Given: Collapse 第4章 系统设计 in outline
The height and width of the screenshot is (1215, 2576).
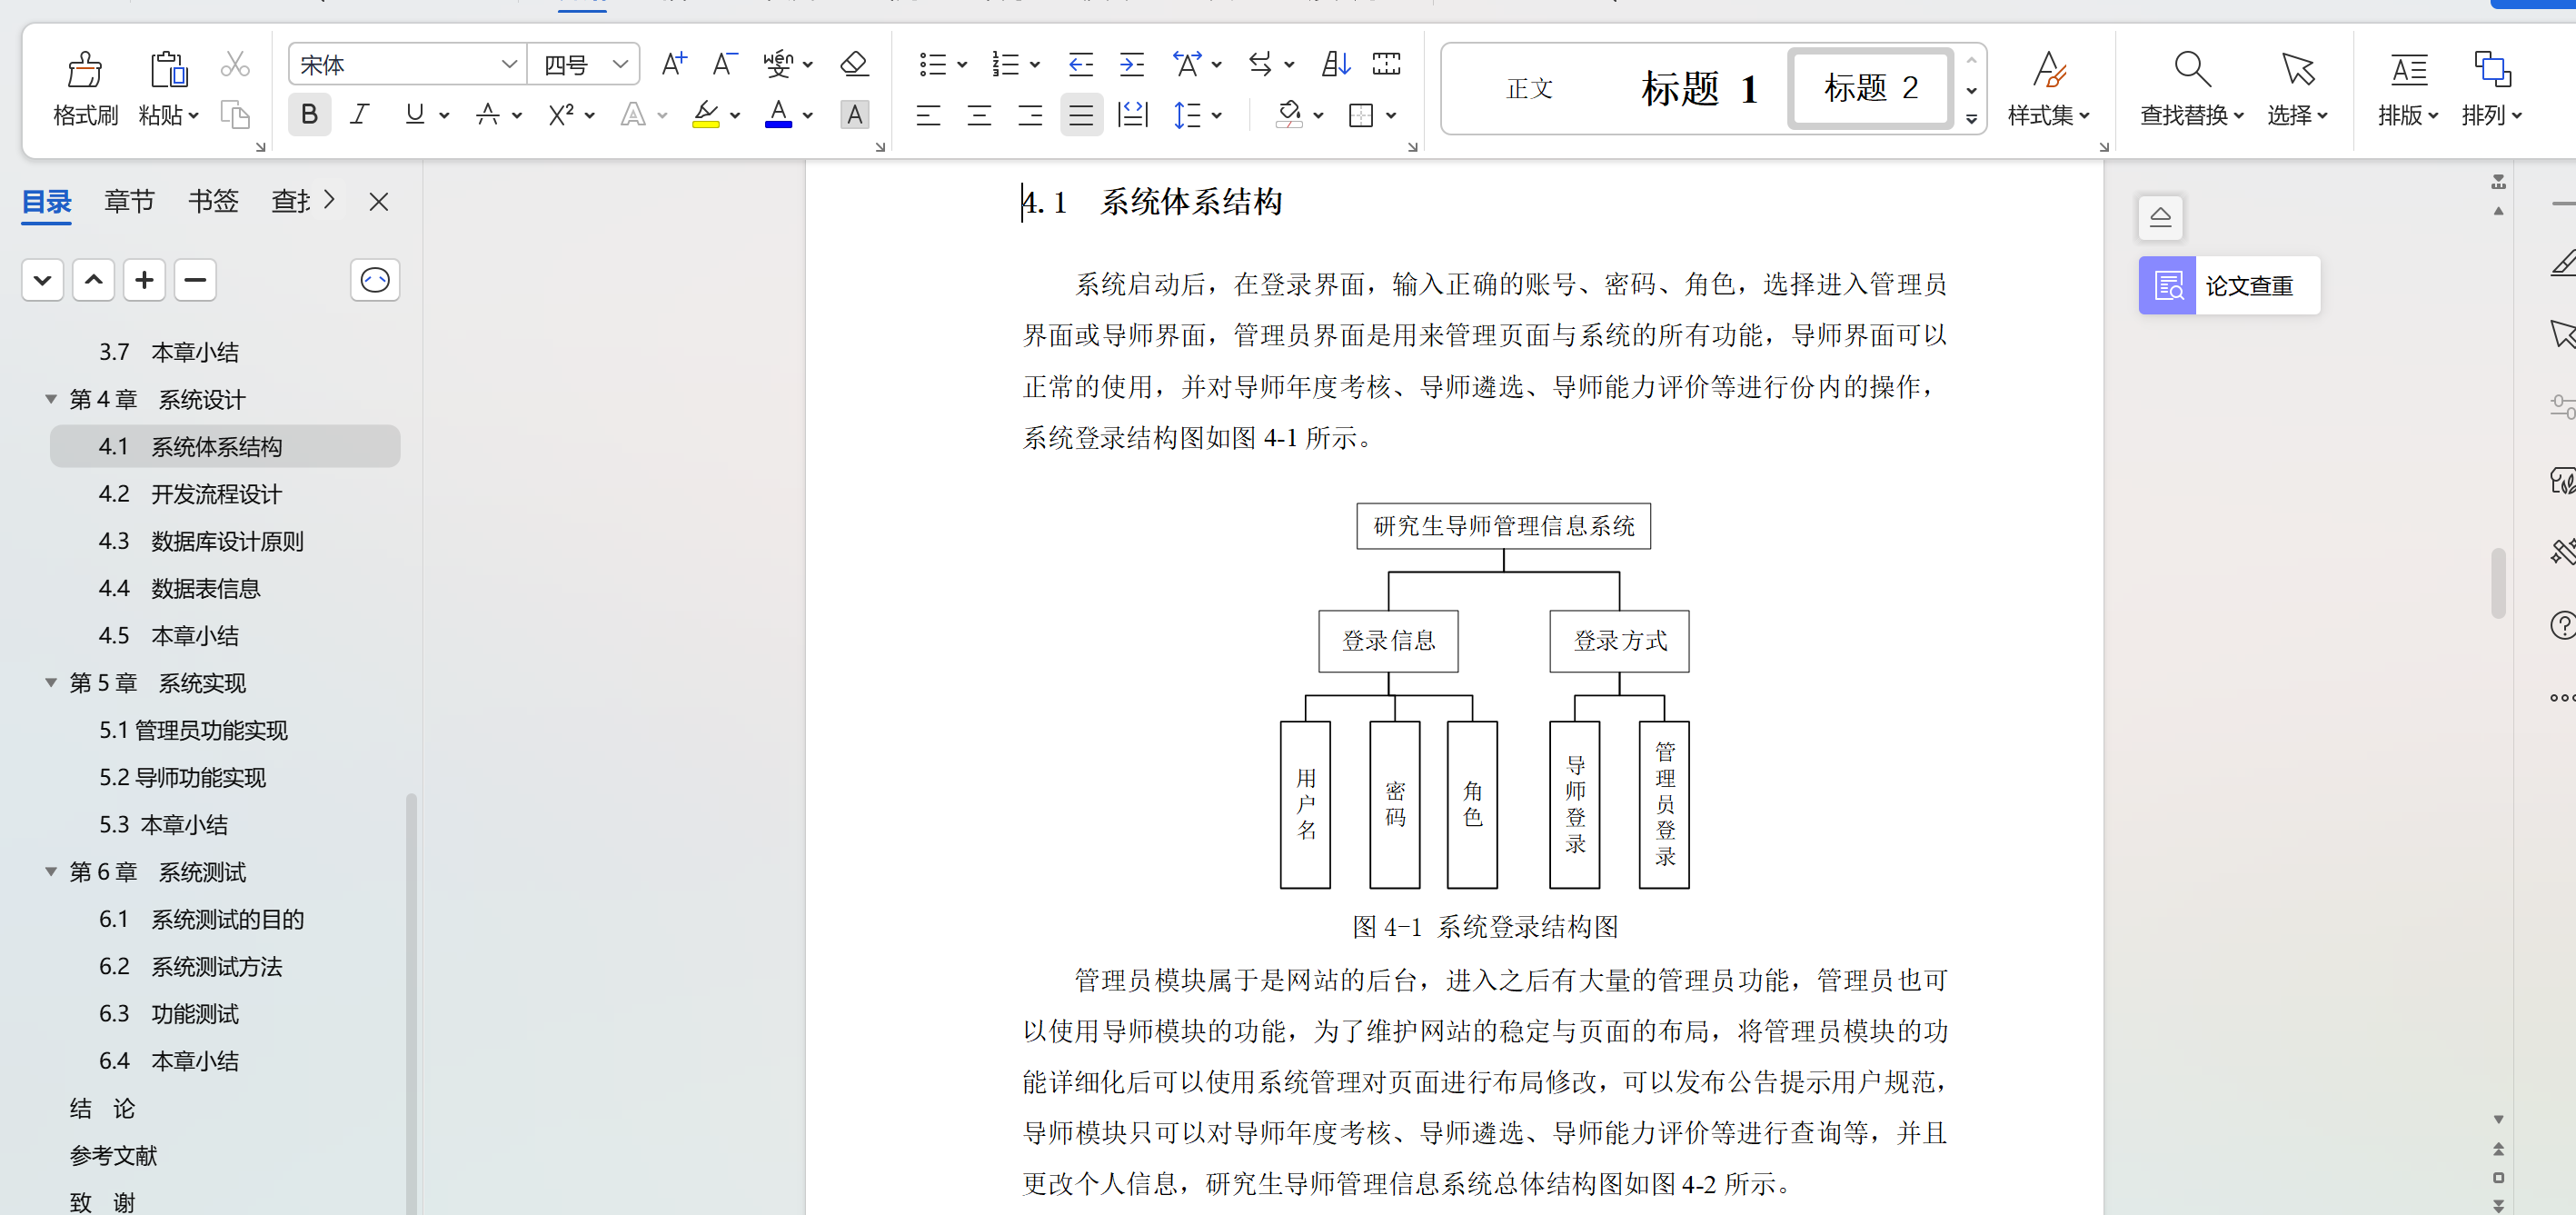Looking at the screenshot, I should pyautogui.click(x=51, y=399).
